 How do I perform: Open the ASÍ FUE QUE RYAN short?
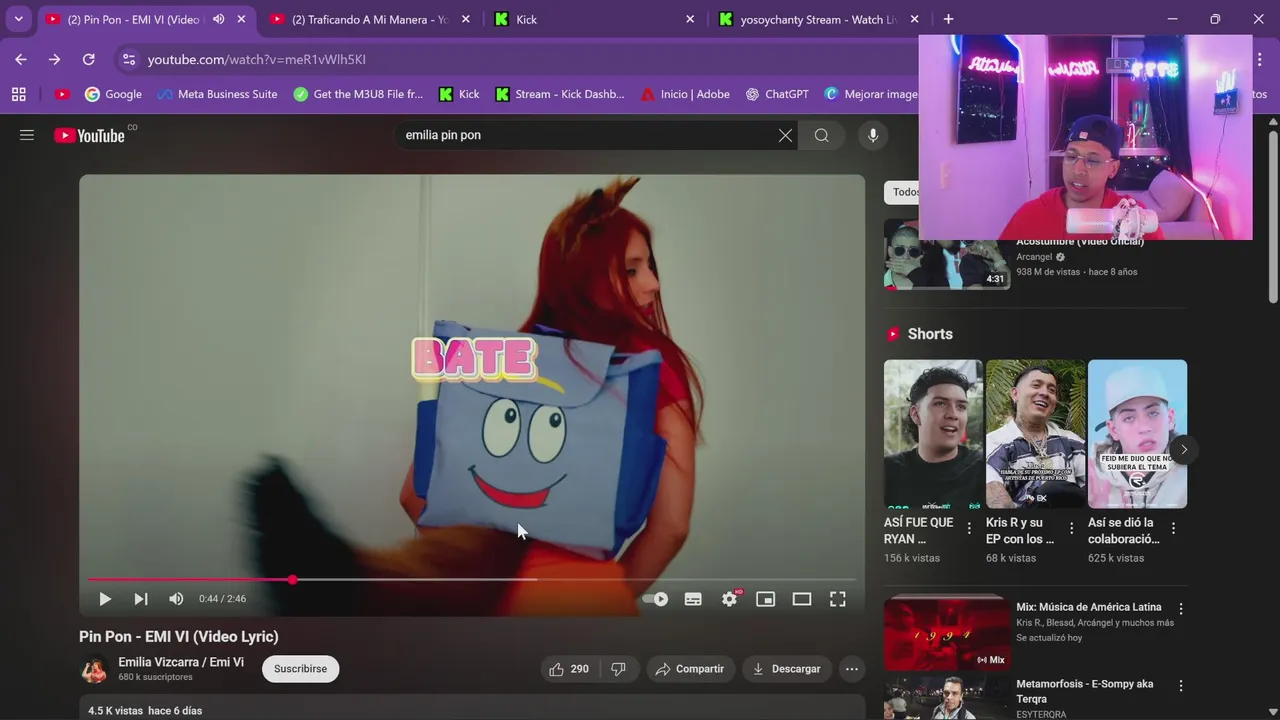point(933,434)
